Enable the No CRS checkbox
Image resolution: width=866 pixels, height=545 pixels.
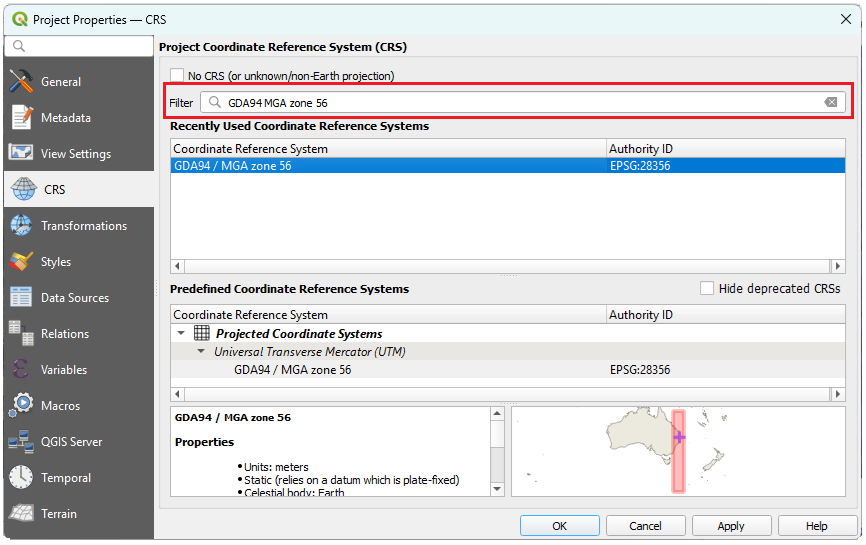pos(177,76)
